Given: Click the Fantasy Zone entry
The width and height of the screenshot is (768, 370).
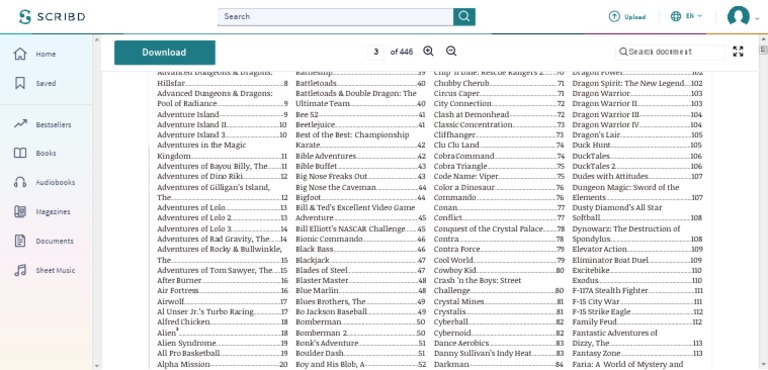Looking at the screenshot, I should (637, 353).
